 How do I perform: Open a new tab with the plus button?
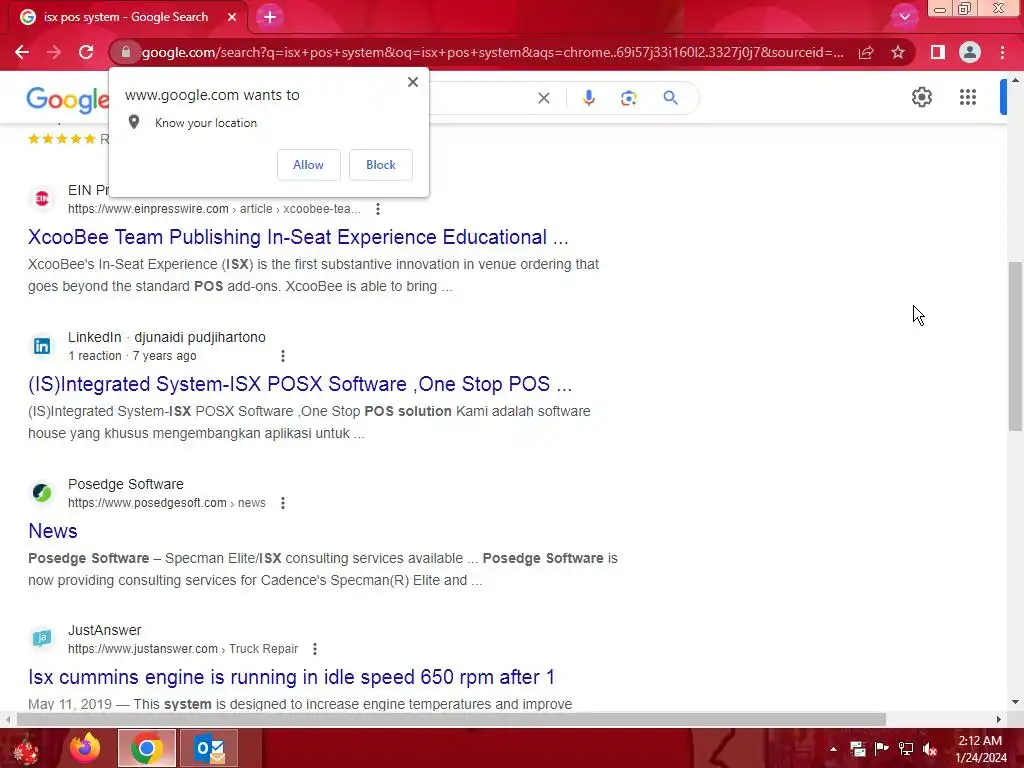click(270, 17)
